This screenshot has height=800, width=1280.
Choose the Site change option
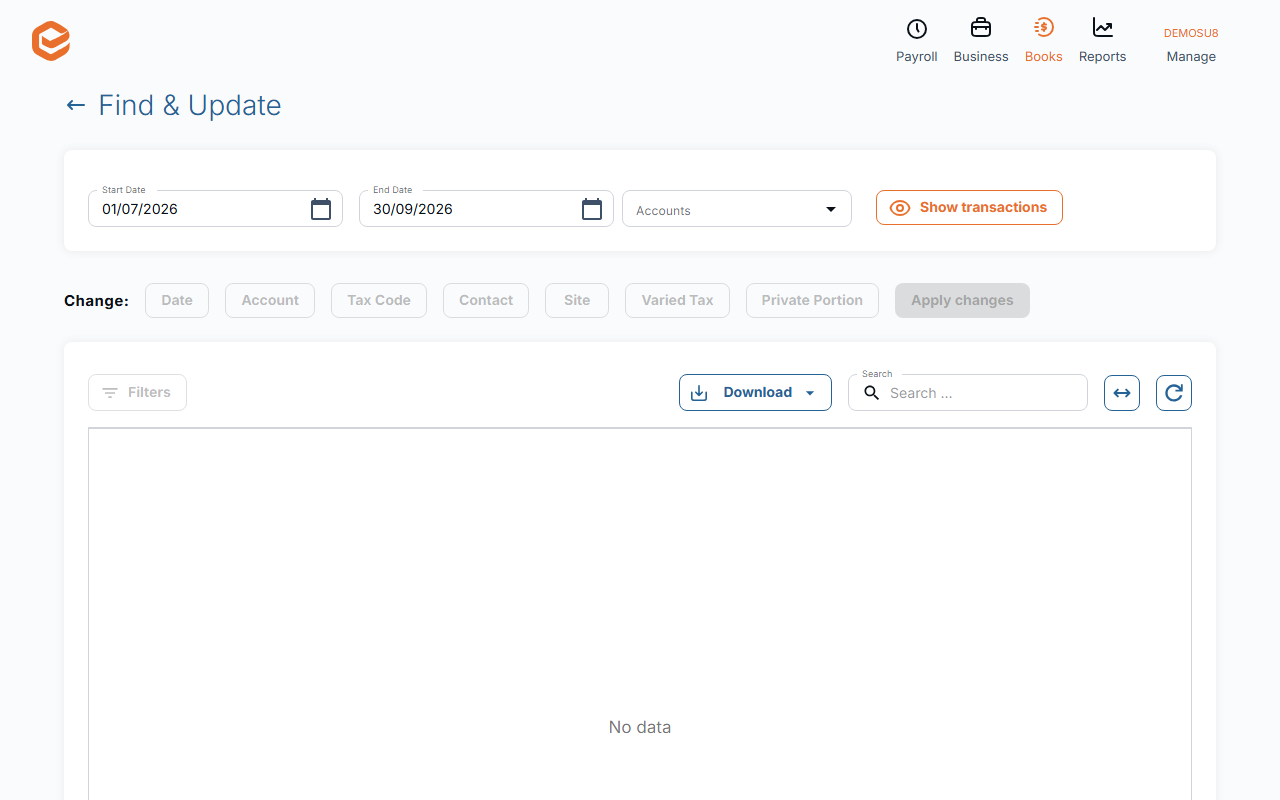tap(577, 300)
